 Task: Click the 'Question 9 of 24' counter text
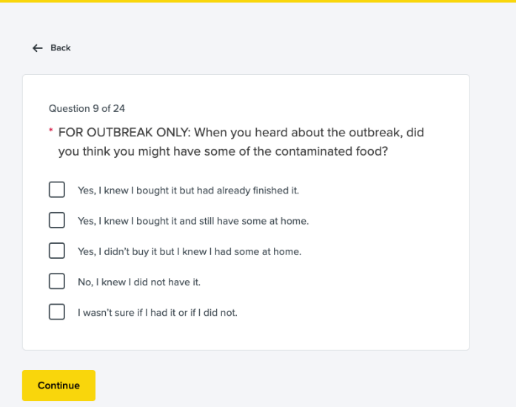tap(87, 109)
